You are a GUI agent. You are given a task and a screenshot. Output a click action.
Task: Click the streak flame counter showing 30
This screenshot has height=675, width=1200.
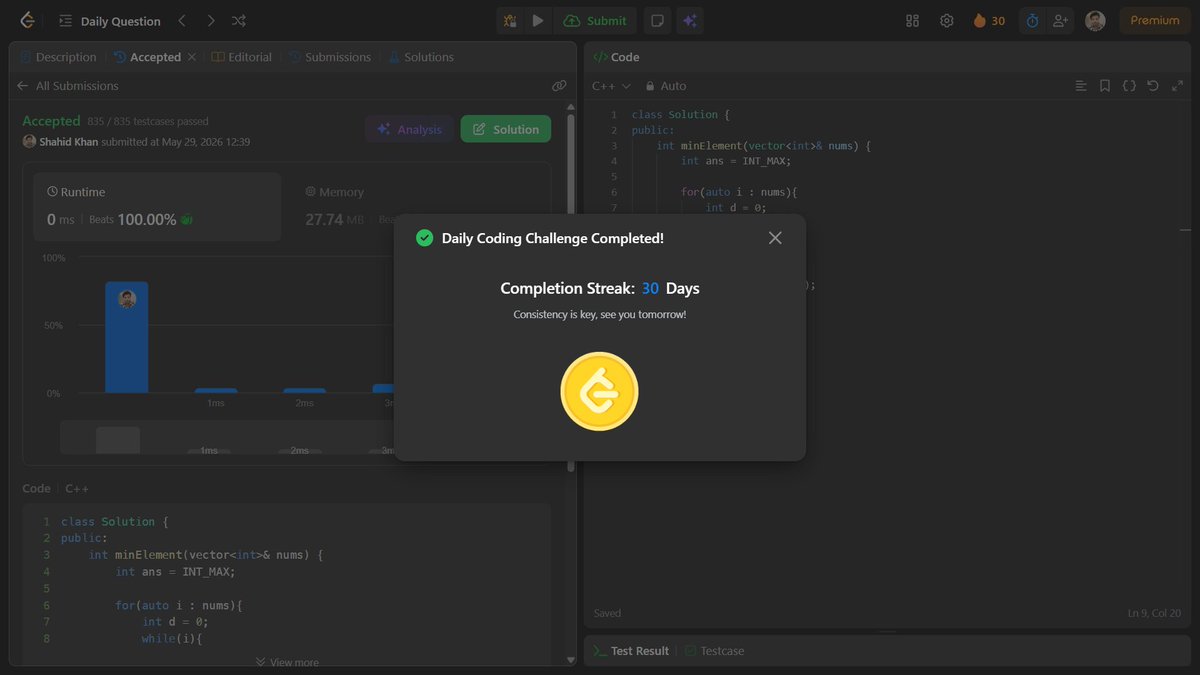click(989, 20)
